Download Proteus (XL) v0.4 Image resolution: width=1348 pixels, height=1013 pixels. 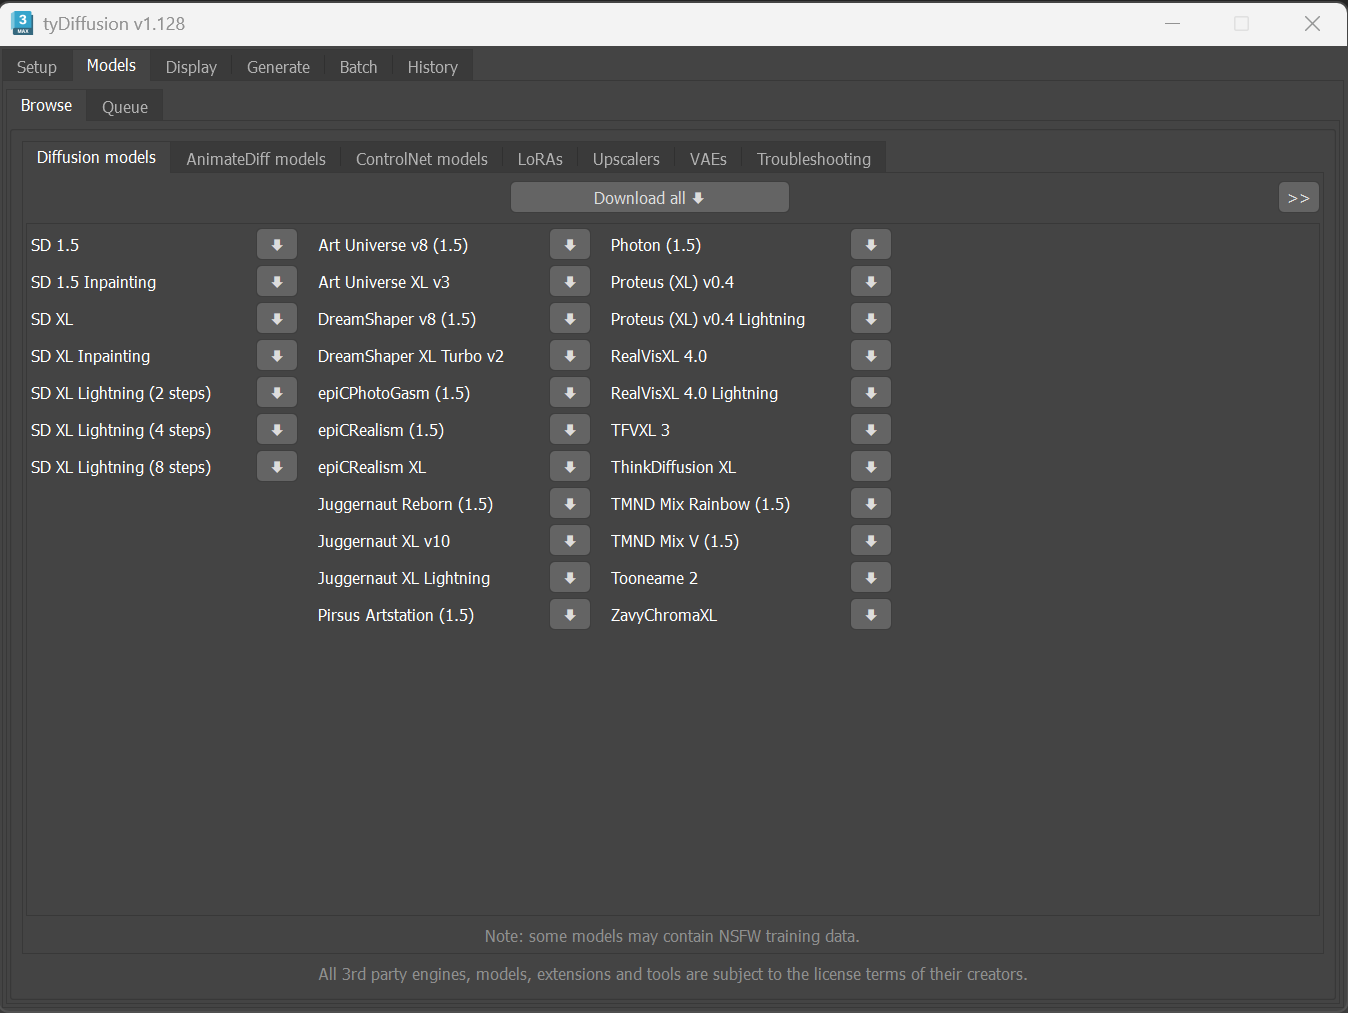click(871, 282)
